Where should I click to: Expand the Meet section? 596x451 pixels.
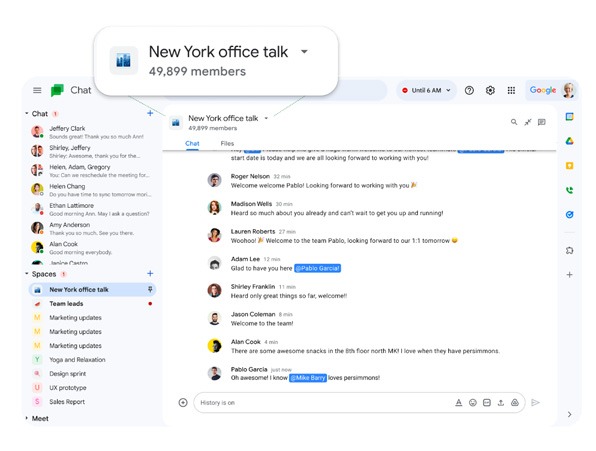(x=27, y=418)
